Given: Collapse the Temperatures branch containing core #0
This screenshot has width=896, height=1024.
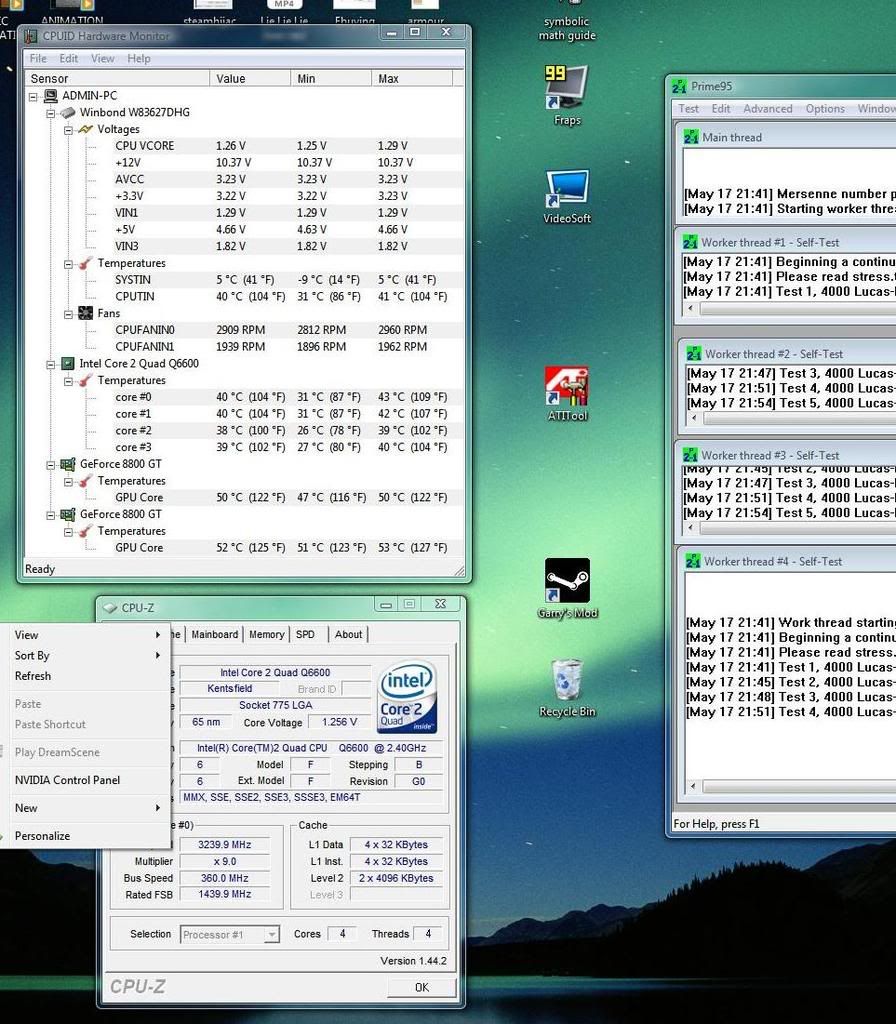Looking at the screenshot, I should 68,381.
